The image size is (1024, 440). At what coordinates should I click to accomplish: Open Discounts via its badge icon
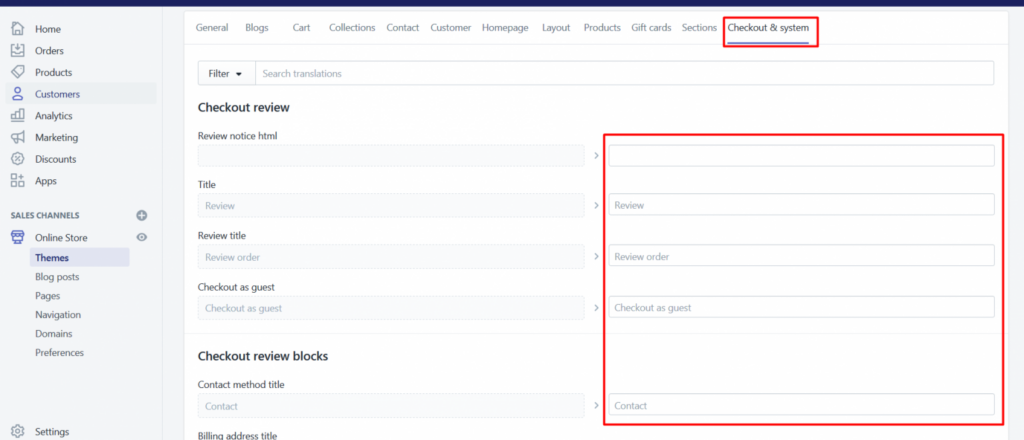pos(17,159)
